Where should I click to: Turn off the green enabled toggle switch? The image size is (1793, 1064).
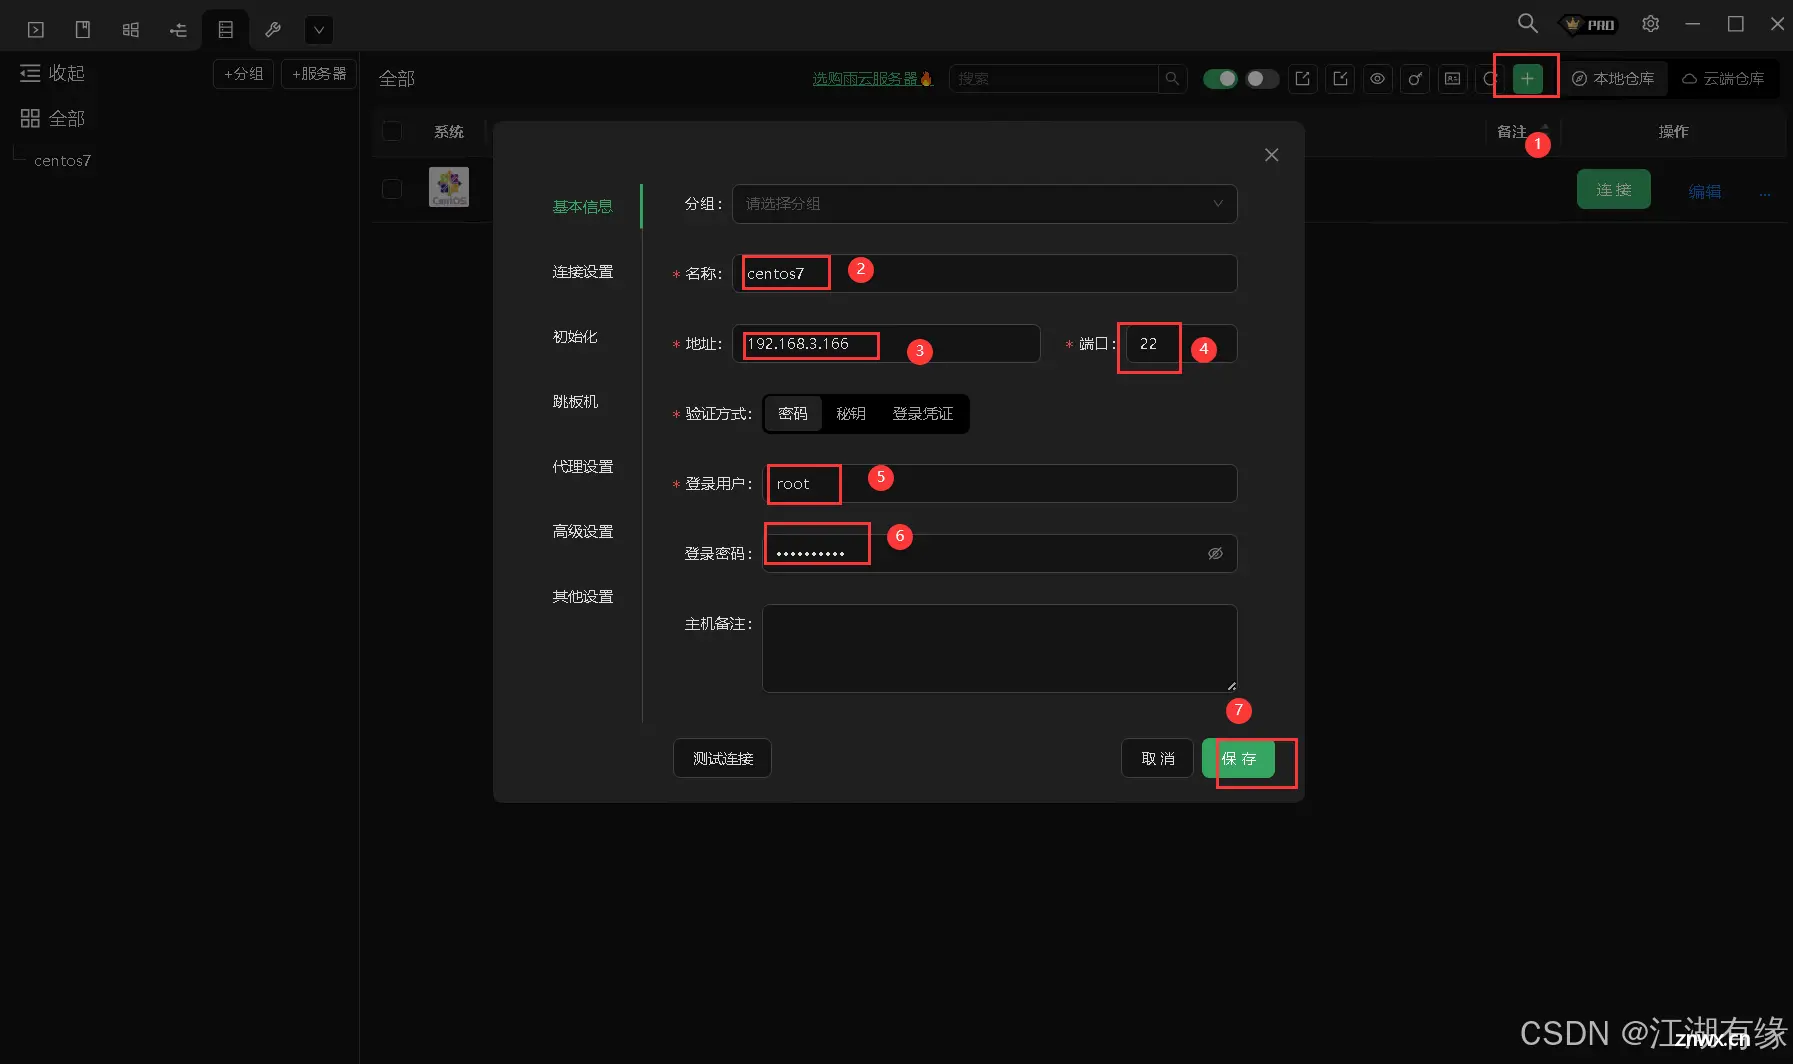(x=1220, y=78)
